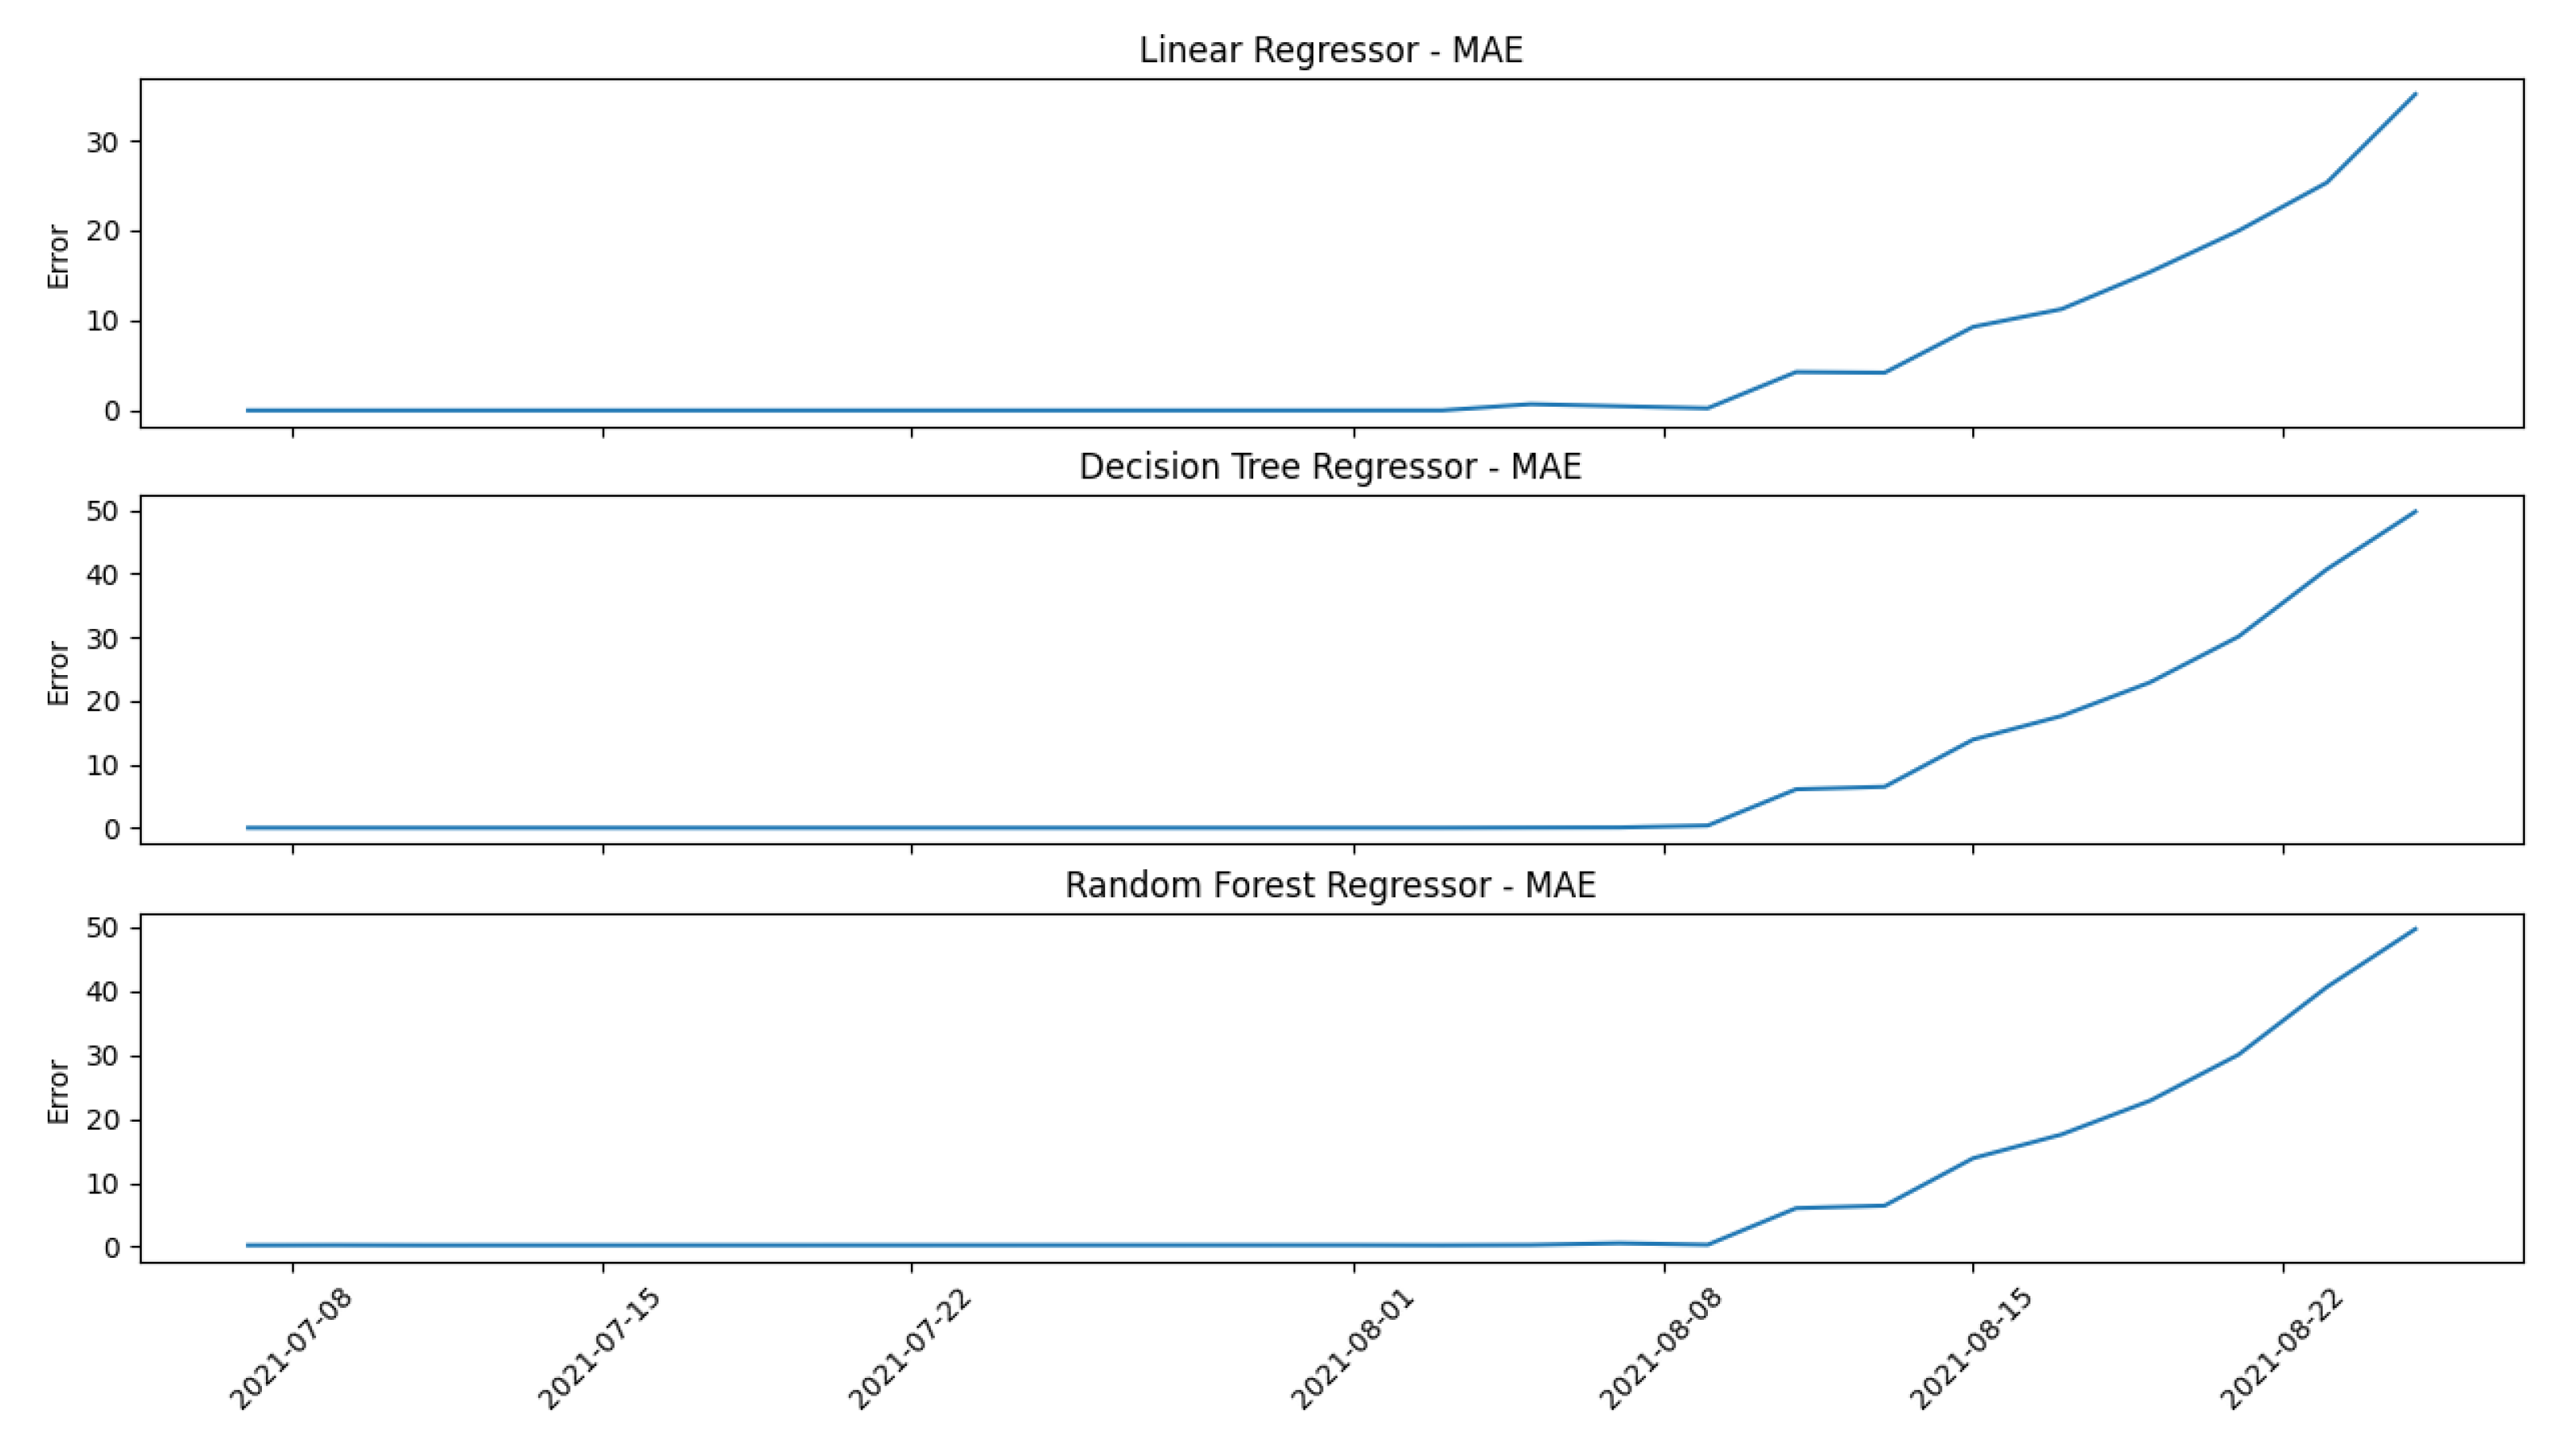
Task: Click the 'Decision Tree Regressor - MAE' title
Action: (x=1330, y=467)
